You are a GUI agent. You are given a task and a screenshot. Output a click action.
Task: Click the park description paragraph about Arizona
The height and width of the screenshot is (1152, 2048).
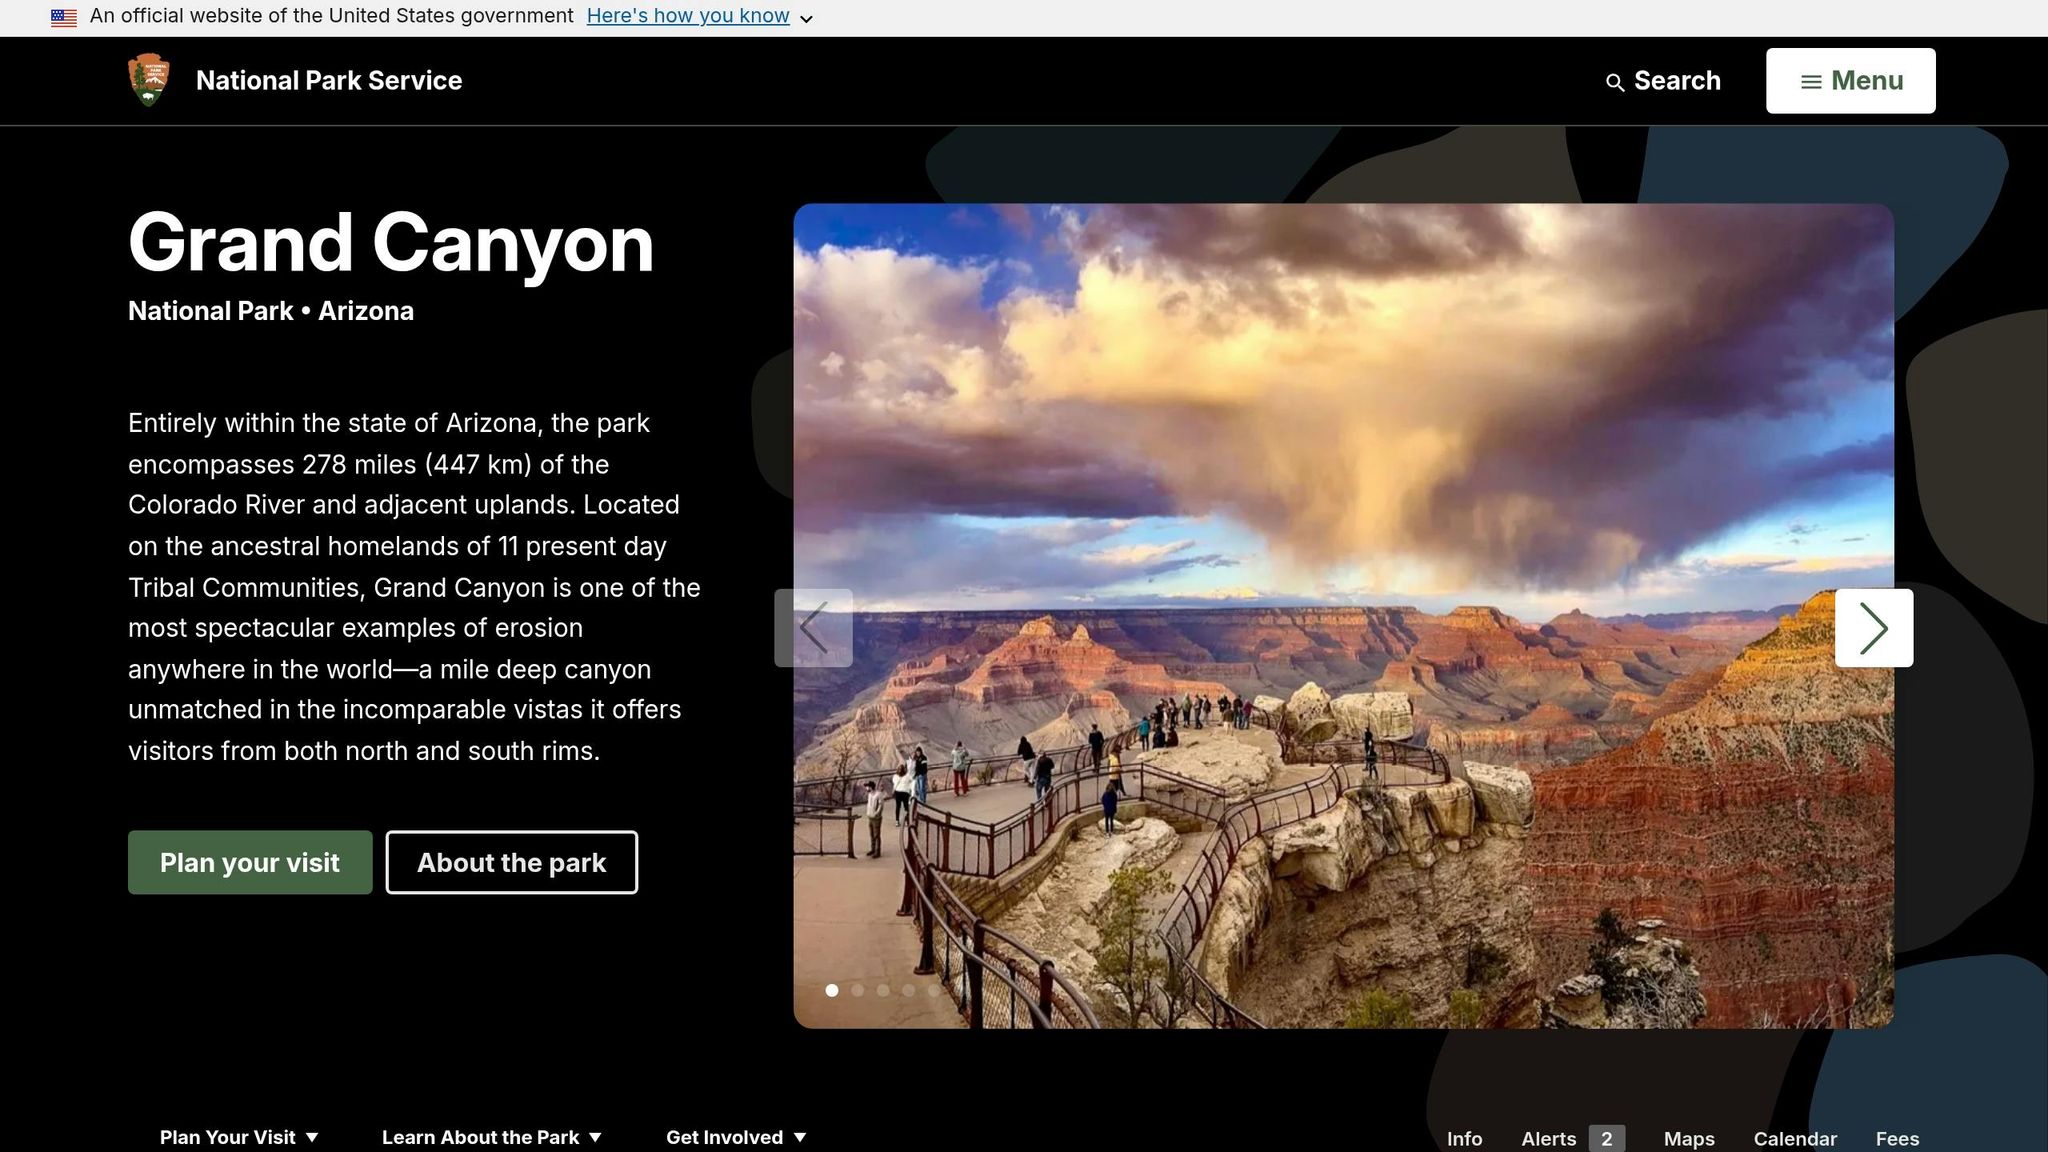point(414,587)
